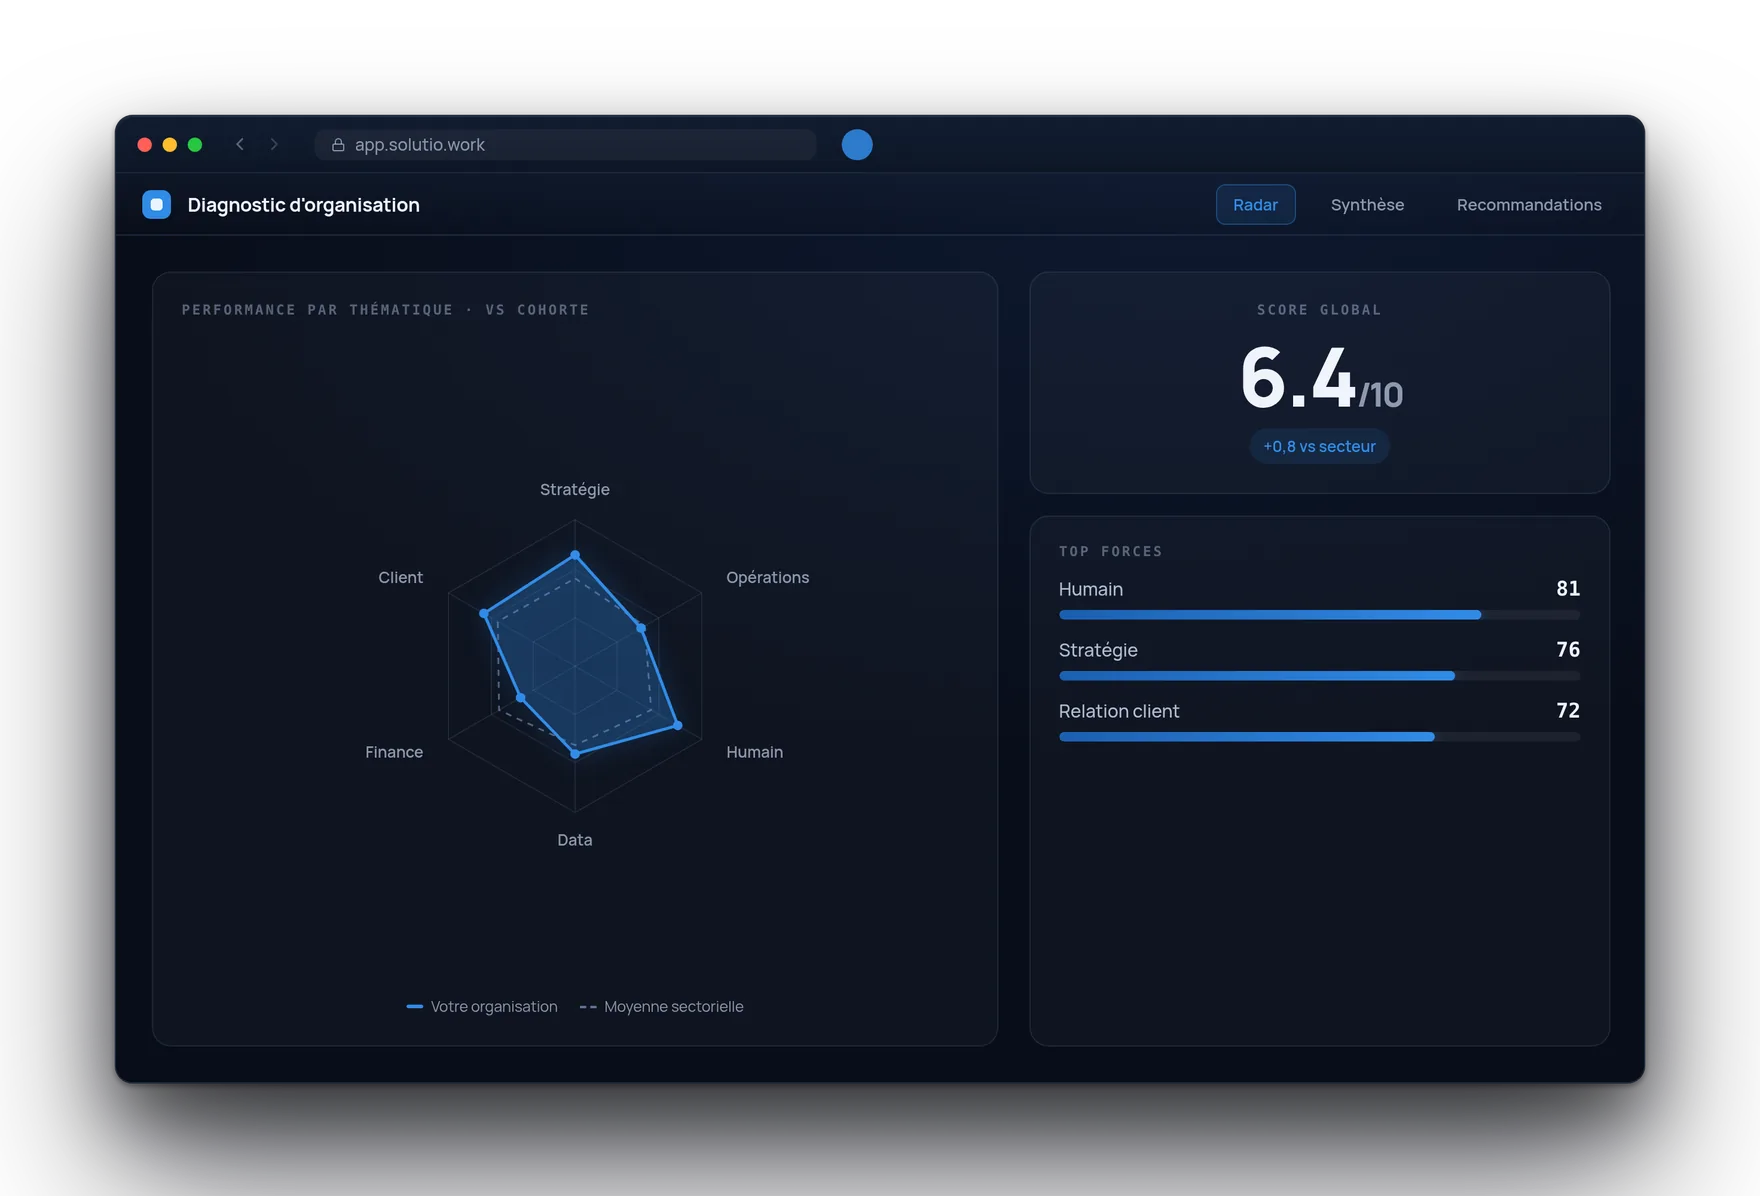Screen dimensions: 1760x1196
Task: Click the browser forward arrow
Action: point(273,144)
